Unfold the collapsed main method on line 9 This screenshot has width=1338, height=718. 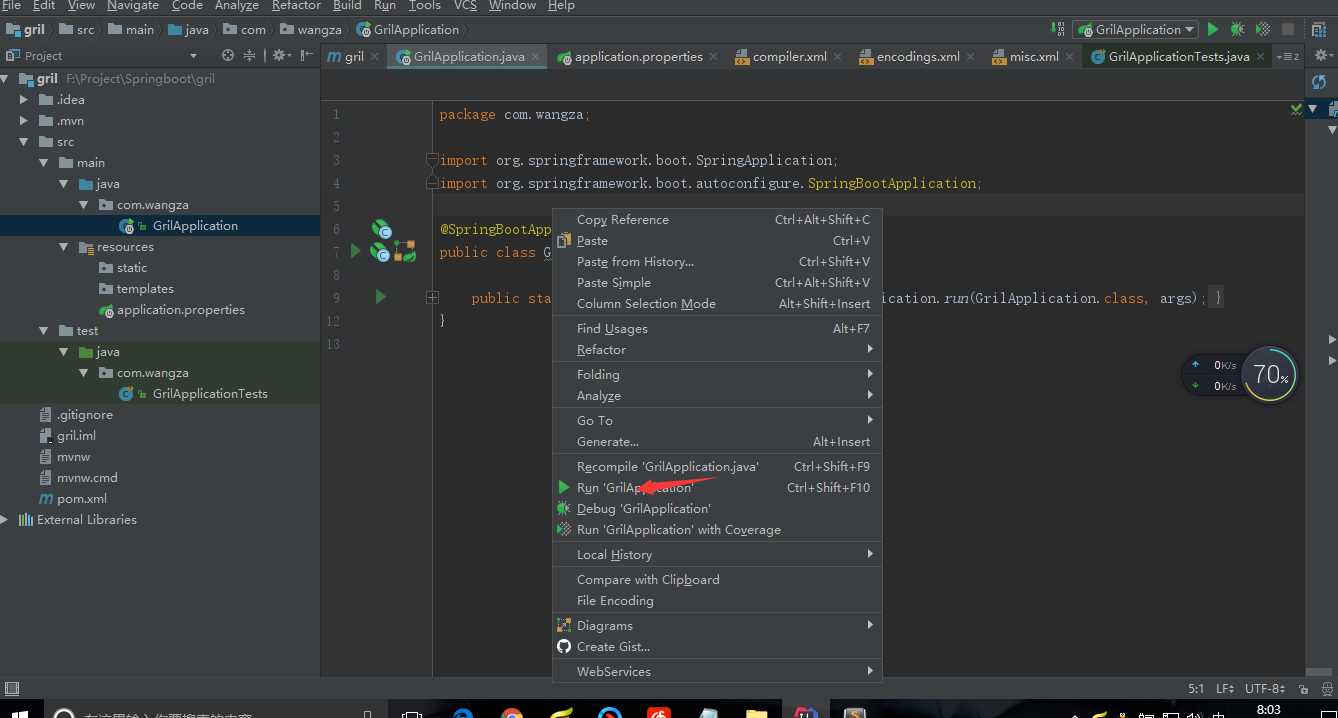coord(432,297)
